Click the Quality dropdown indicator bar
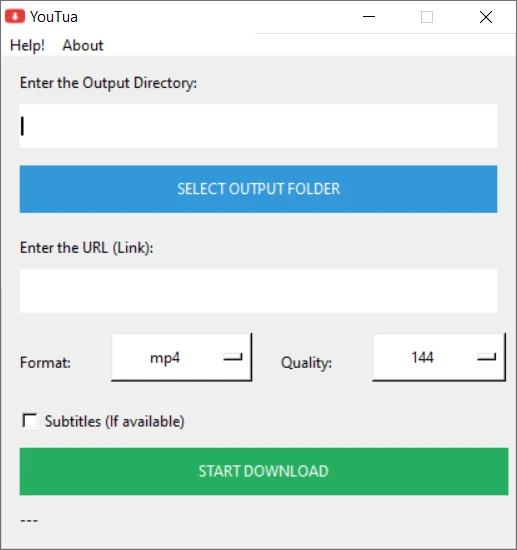Screen dimensions: 517x550 tap(486, 357)
